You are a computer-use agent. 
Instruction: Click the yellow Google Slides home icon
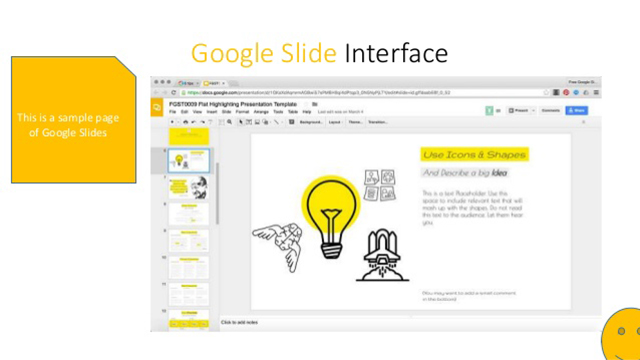click(x=157, y=107)
